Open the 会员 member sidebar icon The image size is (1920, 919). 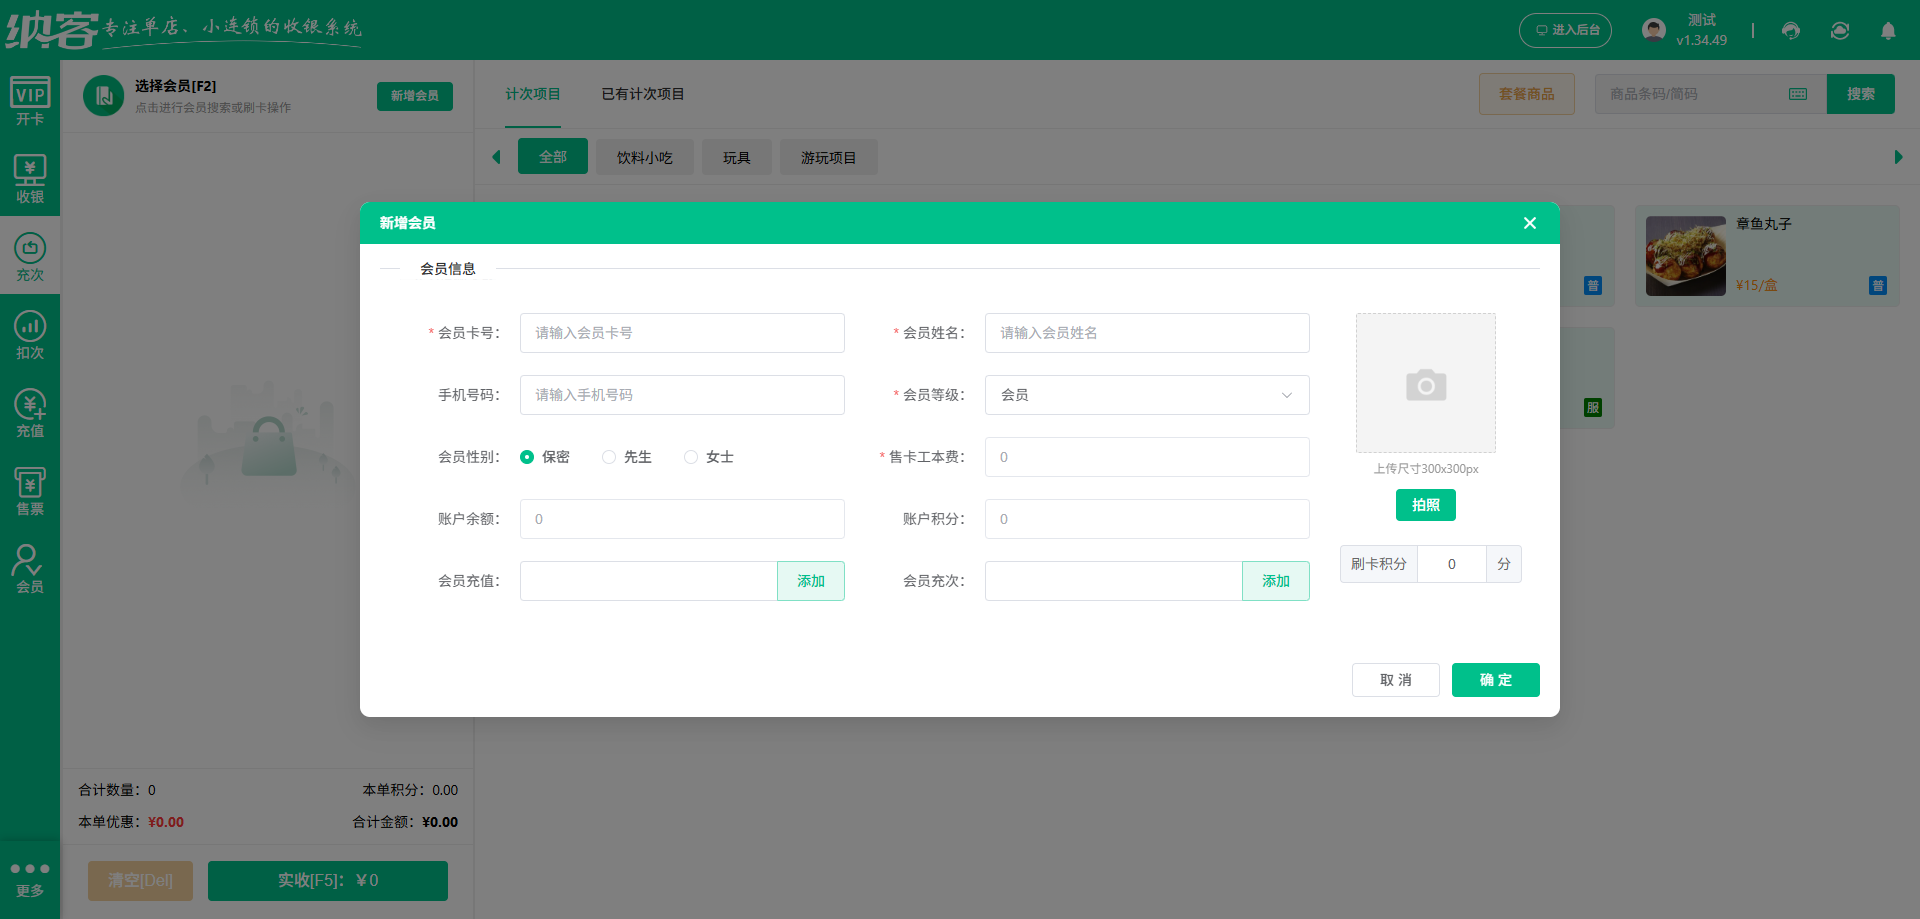click(x=29, y=566)
